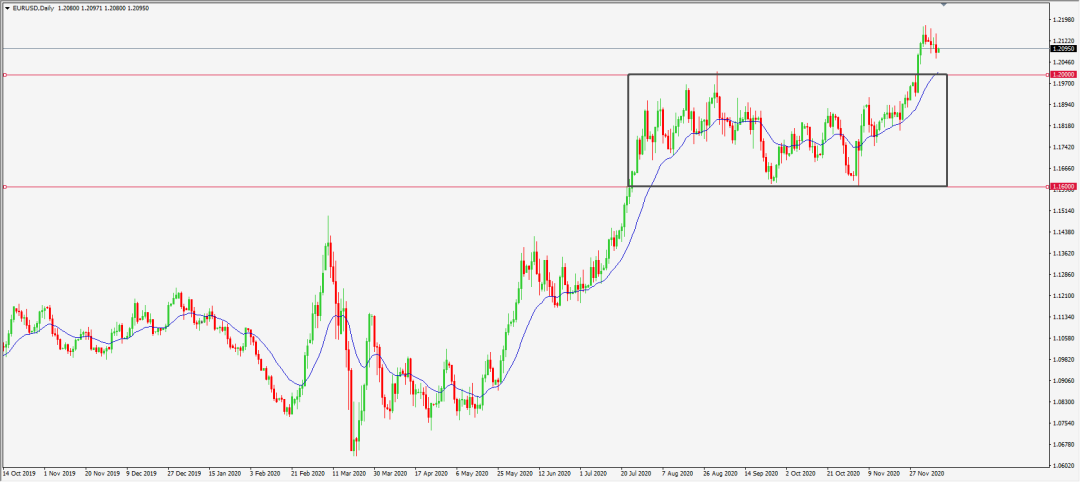
Task: Click the 1.13620 label on price axis
Action: (1063, 253)
